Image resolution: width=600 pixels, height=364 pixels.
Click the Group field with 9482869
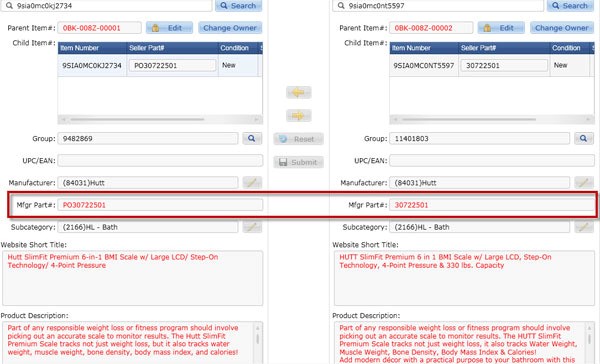coord(148,139)
